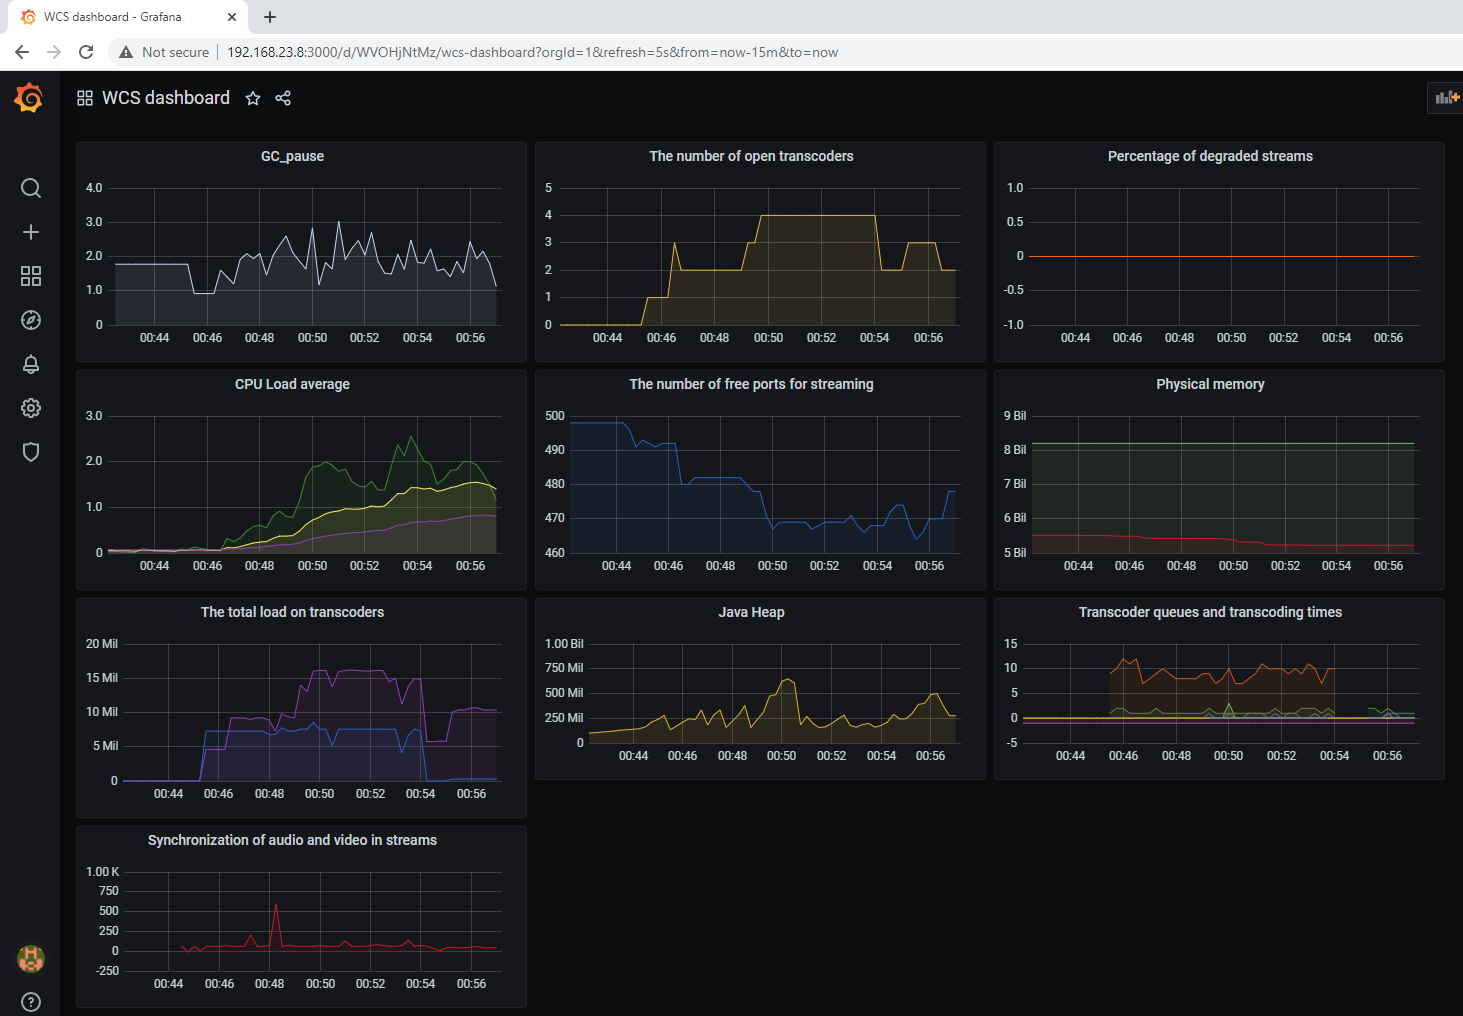Open the user profile avatar
1463x1016 pixels.
[x=30, y=958]
